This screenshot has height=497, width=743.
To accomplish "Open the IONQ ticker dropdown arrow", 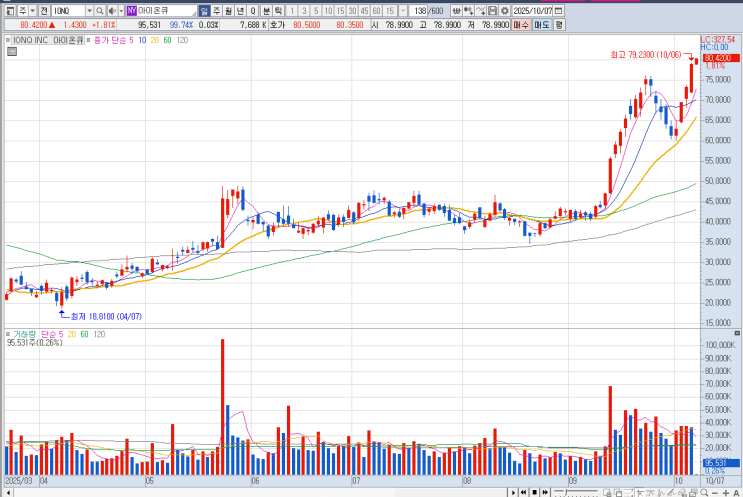I will click(x=89, y=10).
